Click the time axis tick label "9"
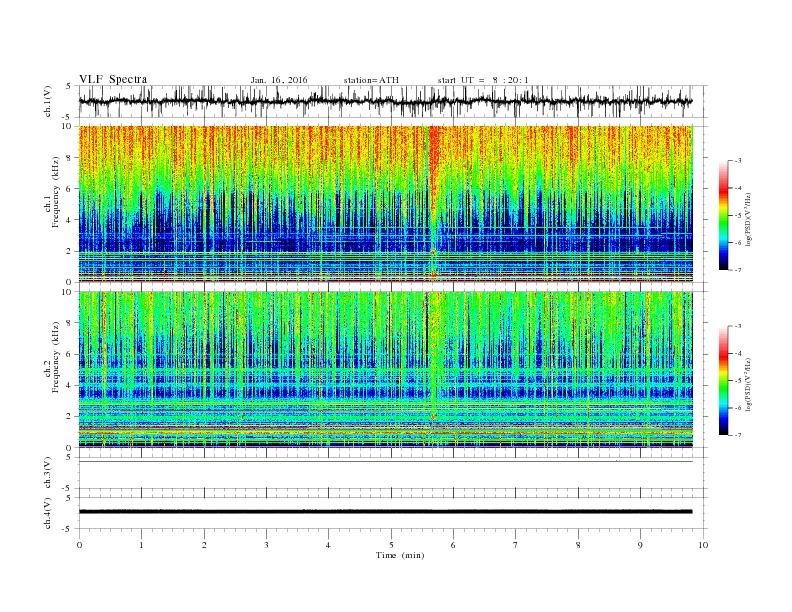Screen dimensions: 792x612 [640, 545]
